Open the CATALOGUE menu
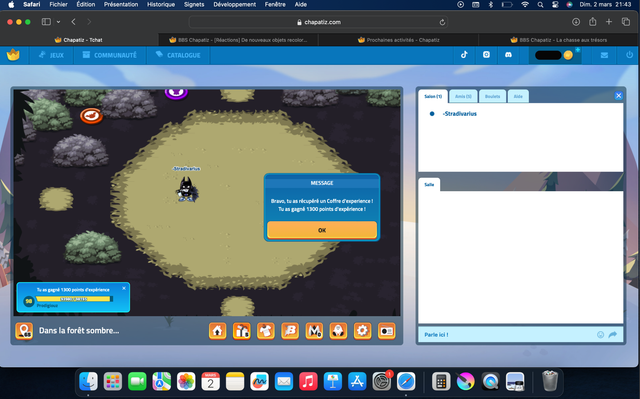The height and width of the screenshot is (399, 640). 178,55
